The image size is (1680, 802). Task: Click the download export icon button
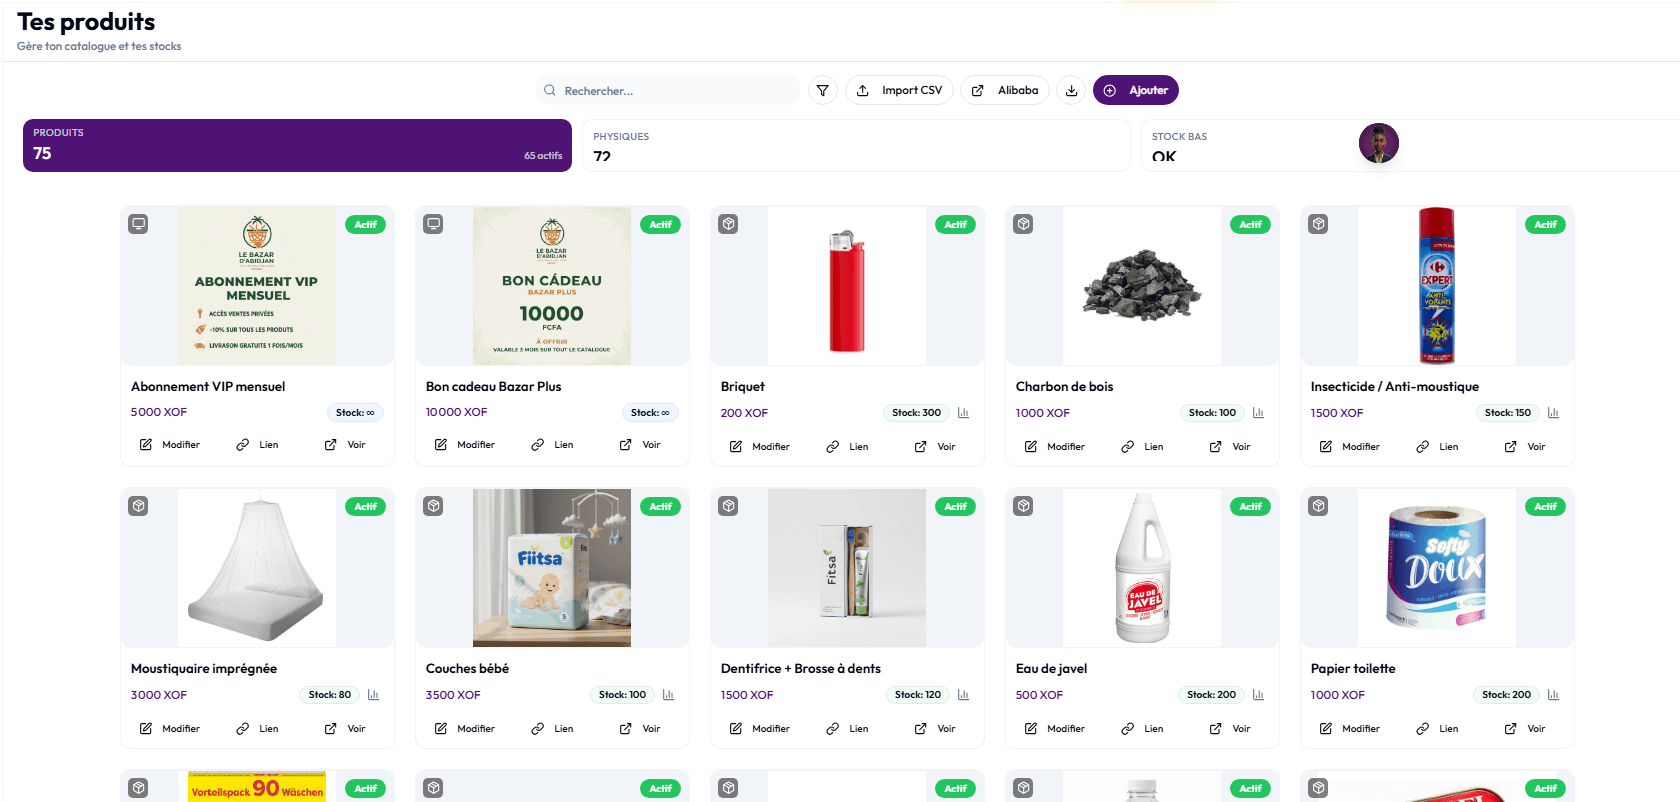[x=1071, y=90]
